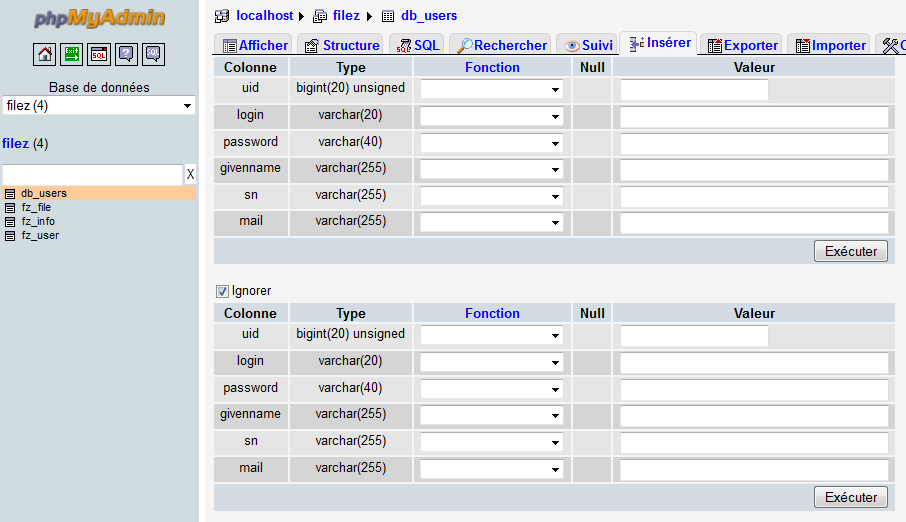Click the first password Valeur input field
This screenshot has height=522, width=906.
pos(754,144)
